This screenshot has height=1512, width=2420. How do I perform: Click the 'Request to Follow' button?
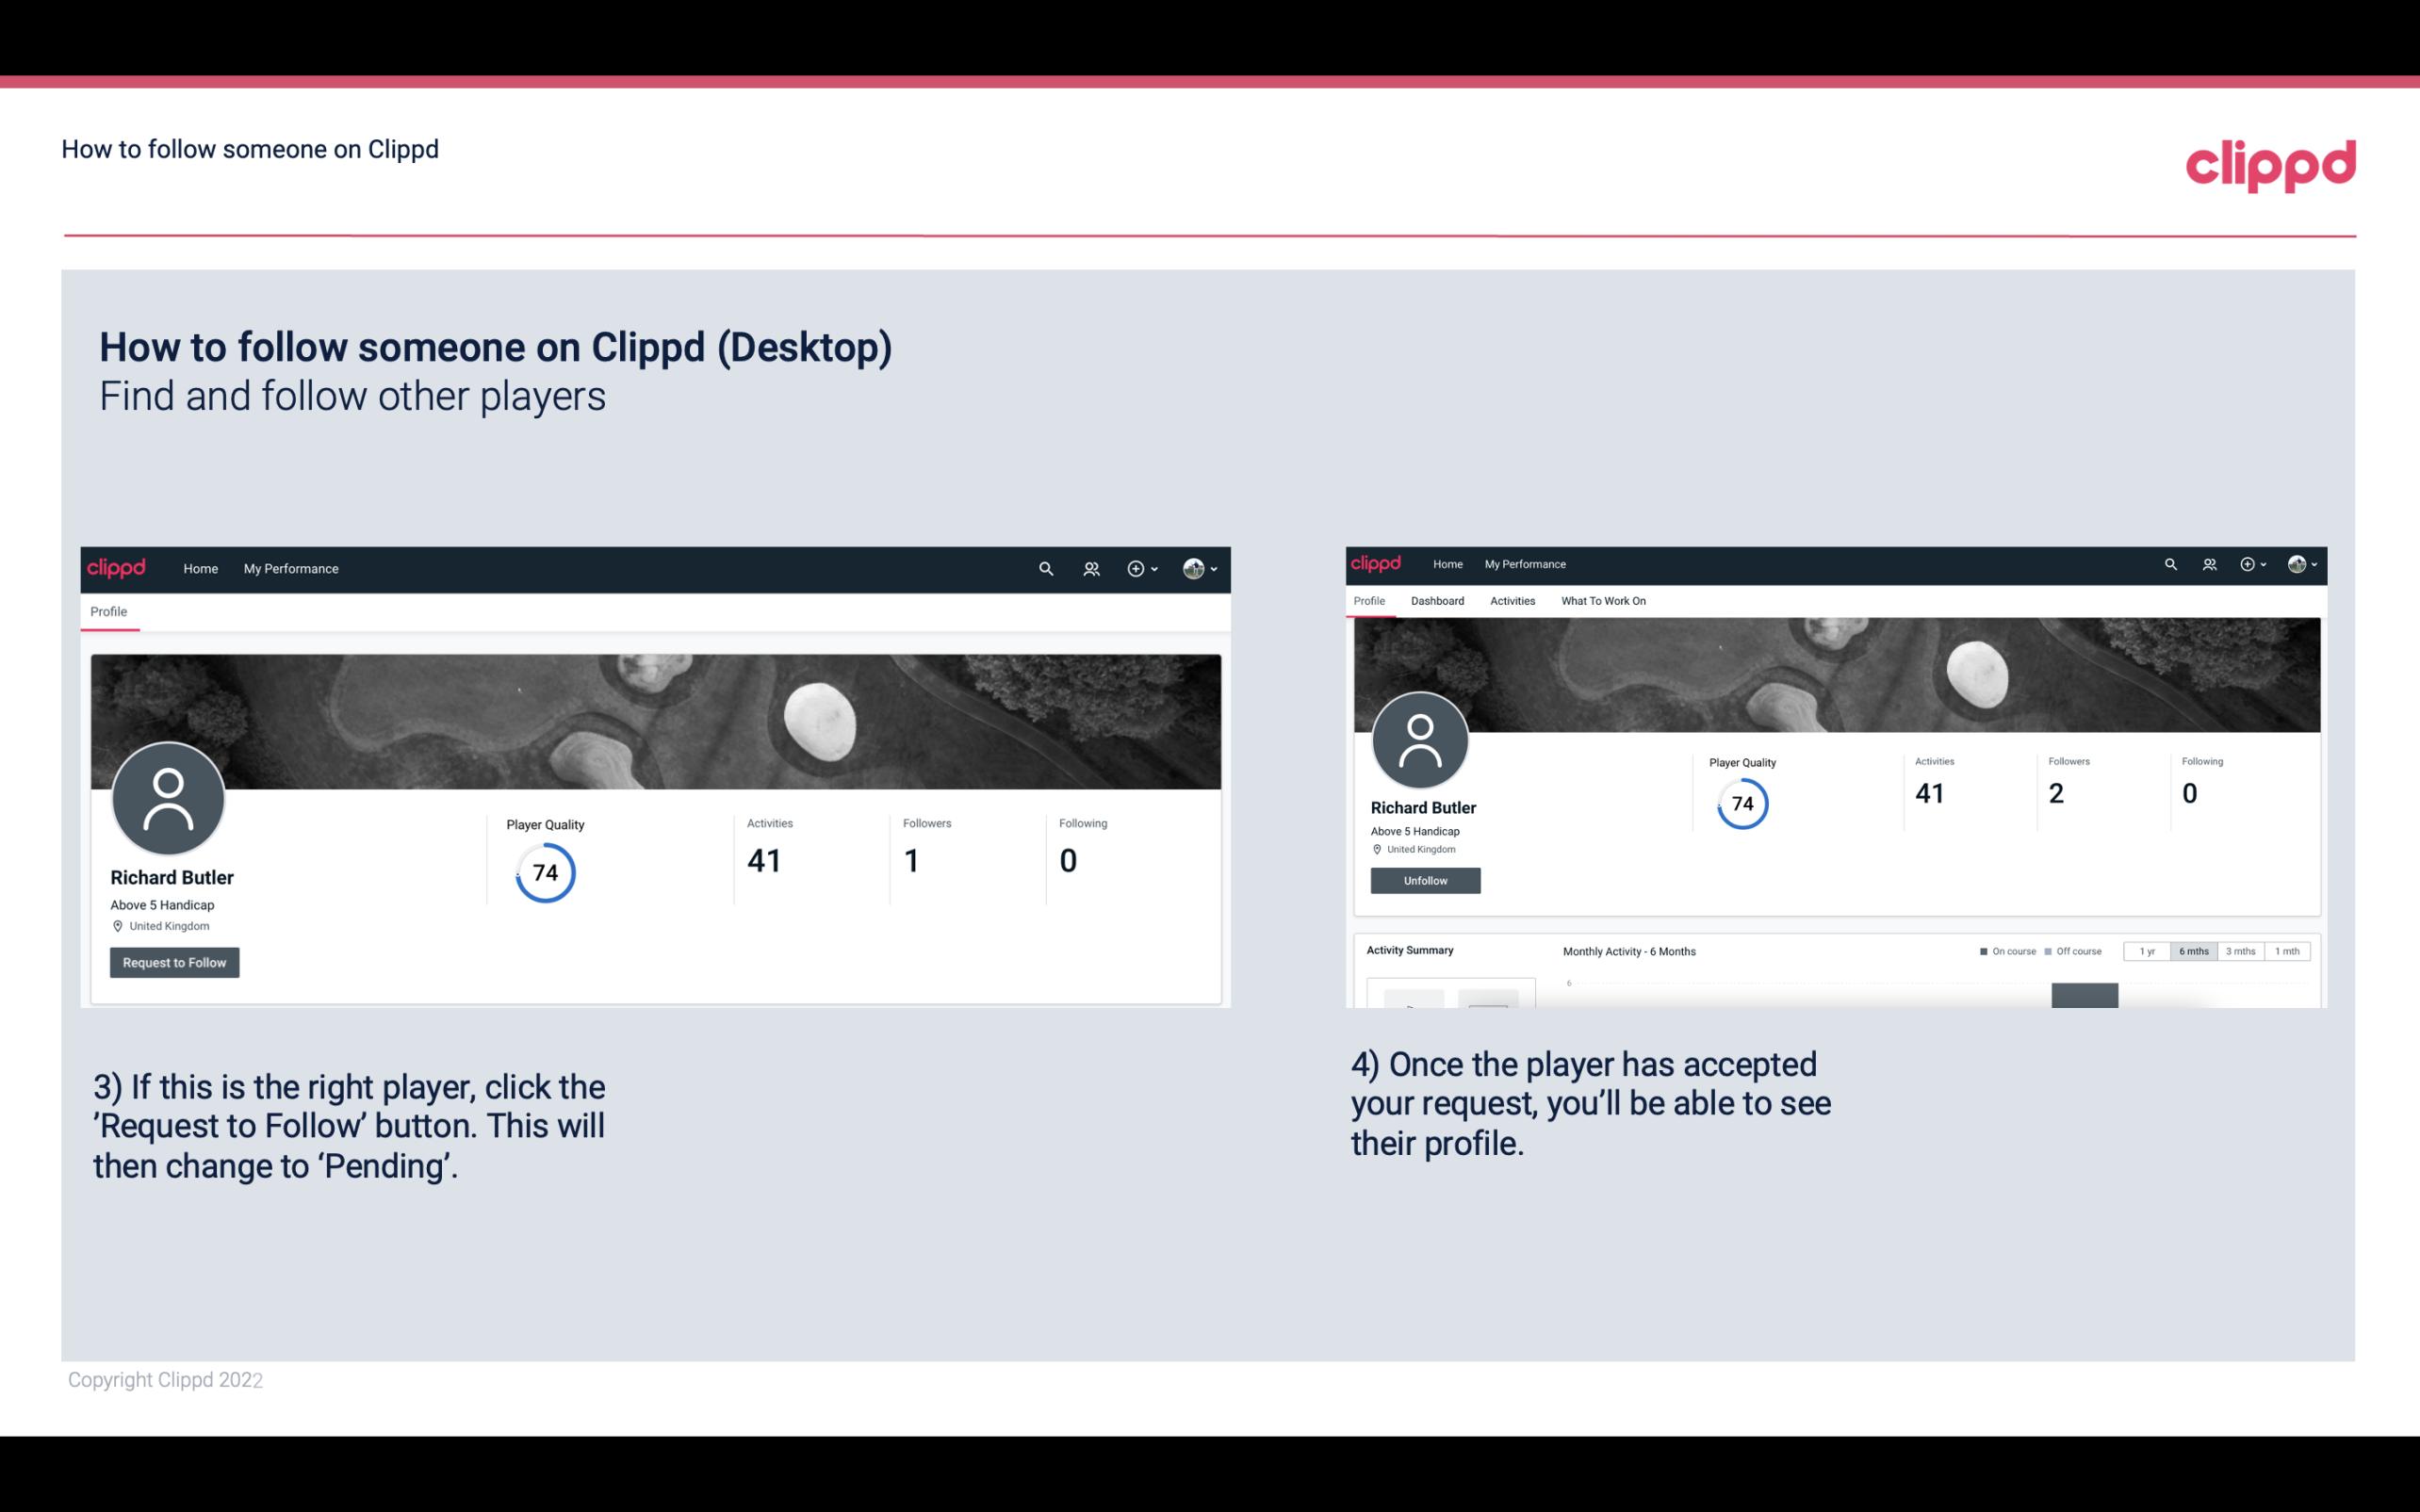(x=174, y=960)
